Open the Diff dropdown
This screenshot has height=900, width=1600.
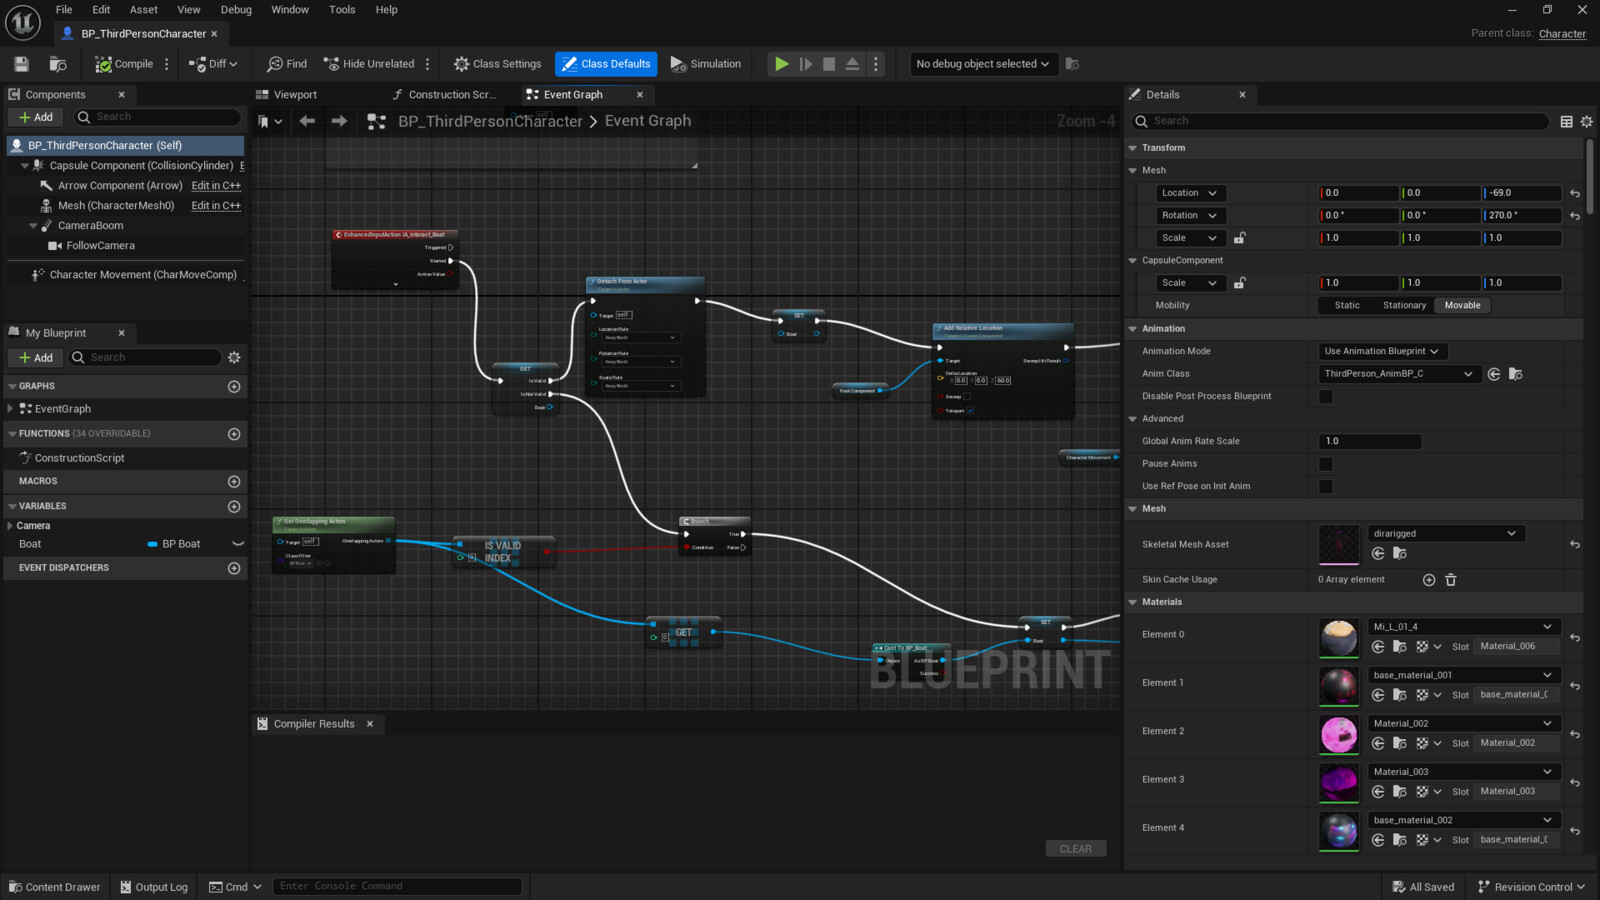[x=215, y=64]
